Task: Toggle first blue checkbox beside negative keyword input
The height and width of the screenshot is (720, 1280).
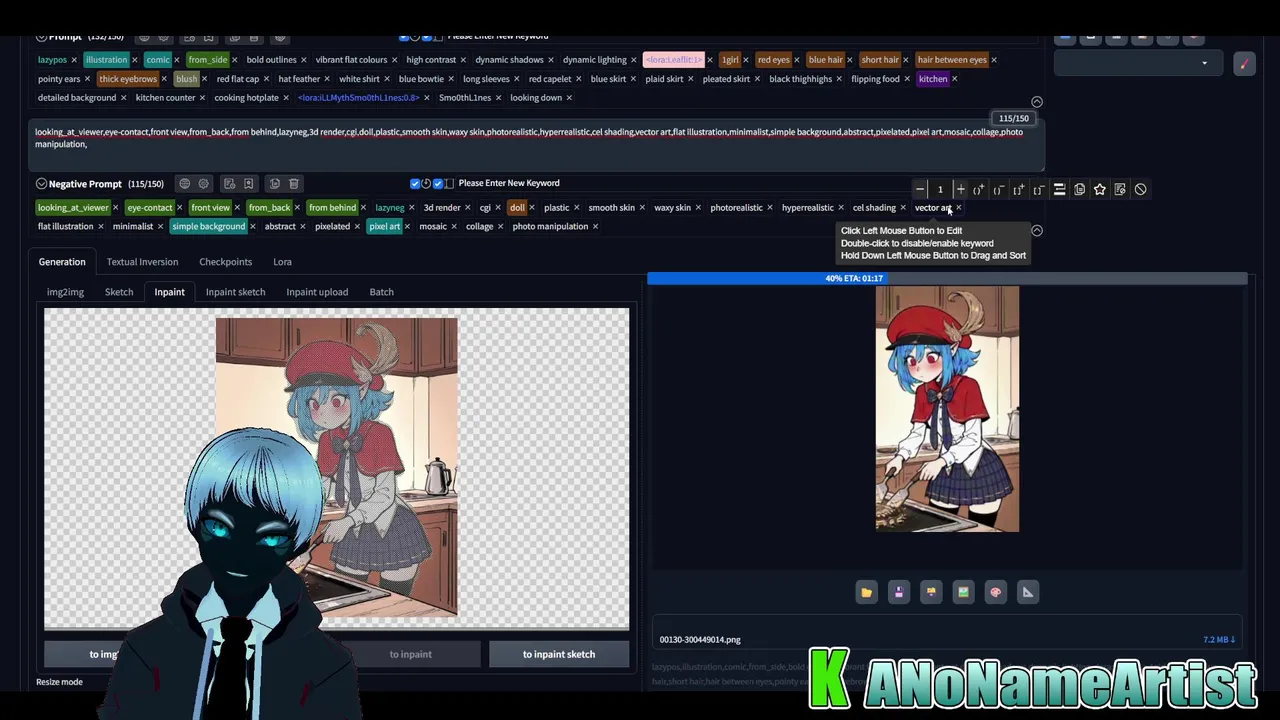Action: tap(415, 183)
